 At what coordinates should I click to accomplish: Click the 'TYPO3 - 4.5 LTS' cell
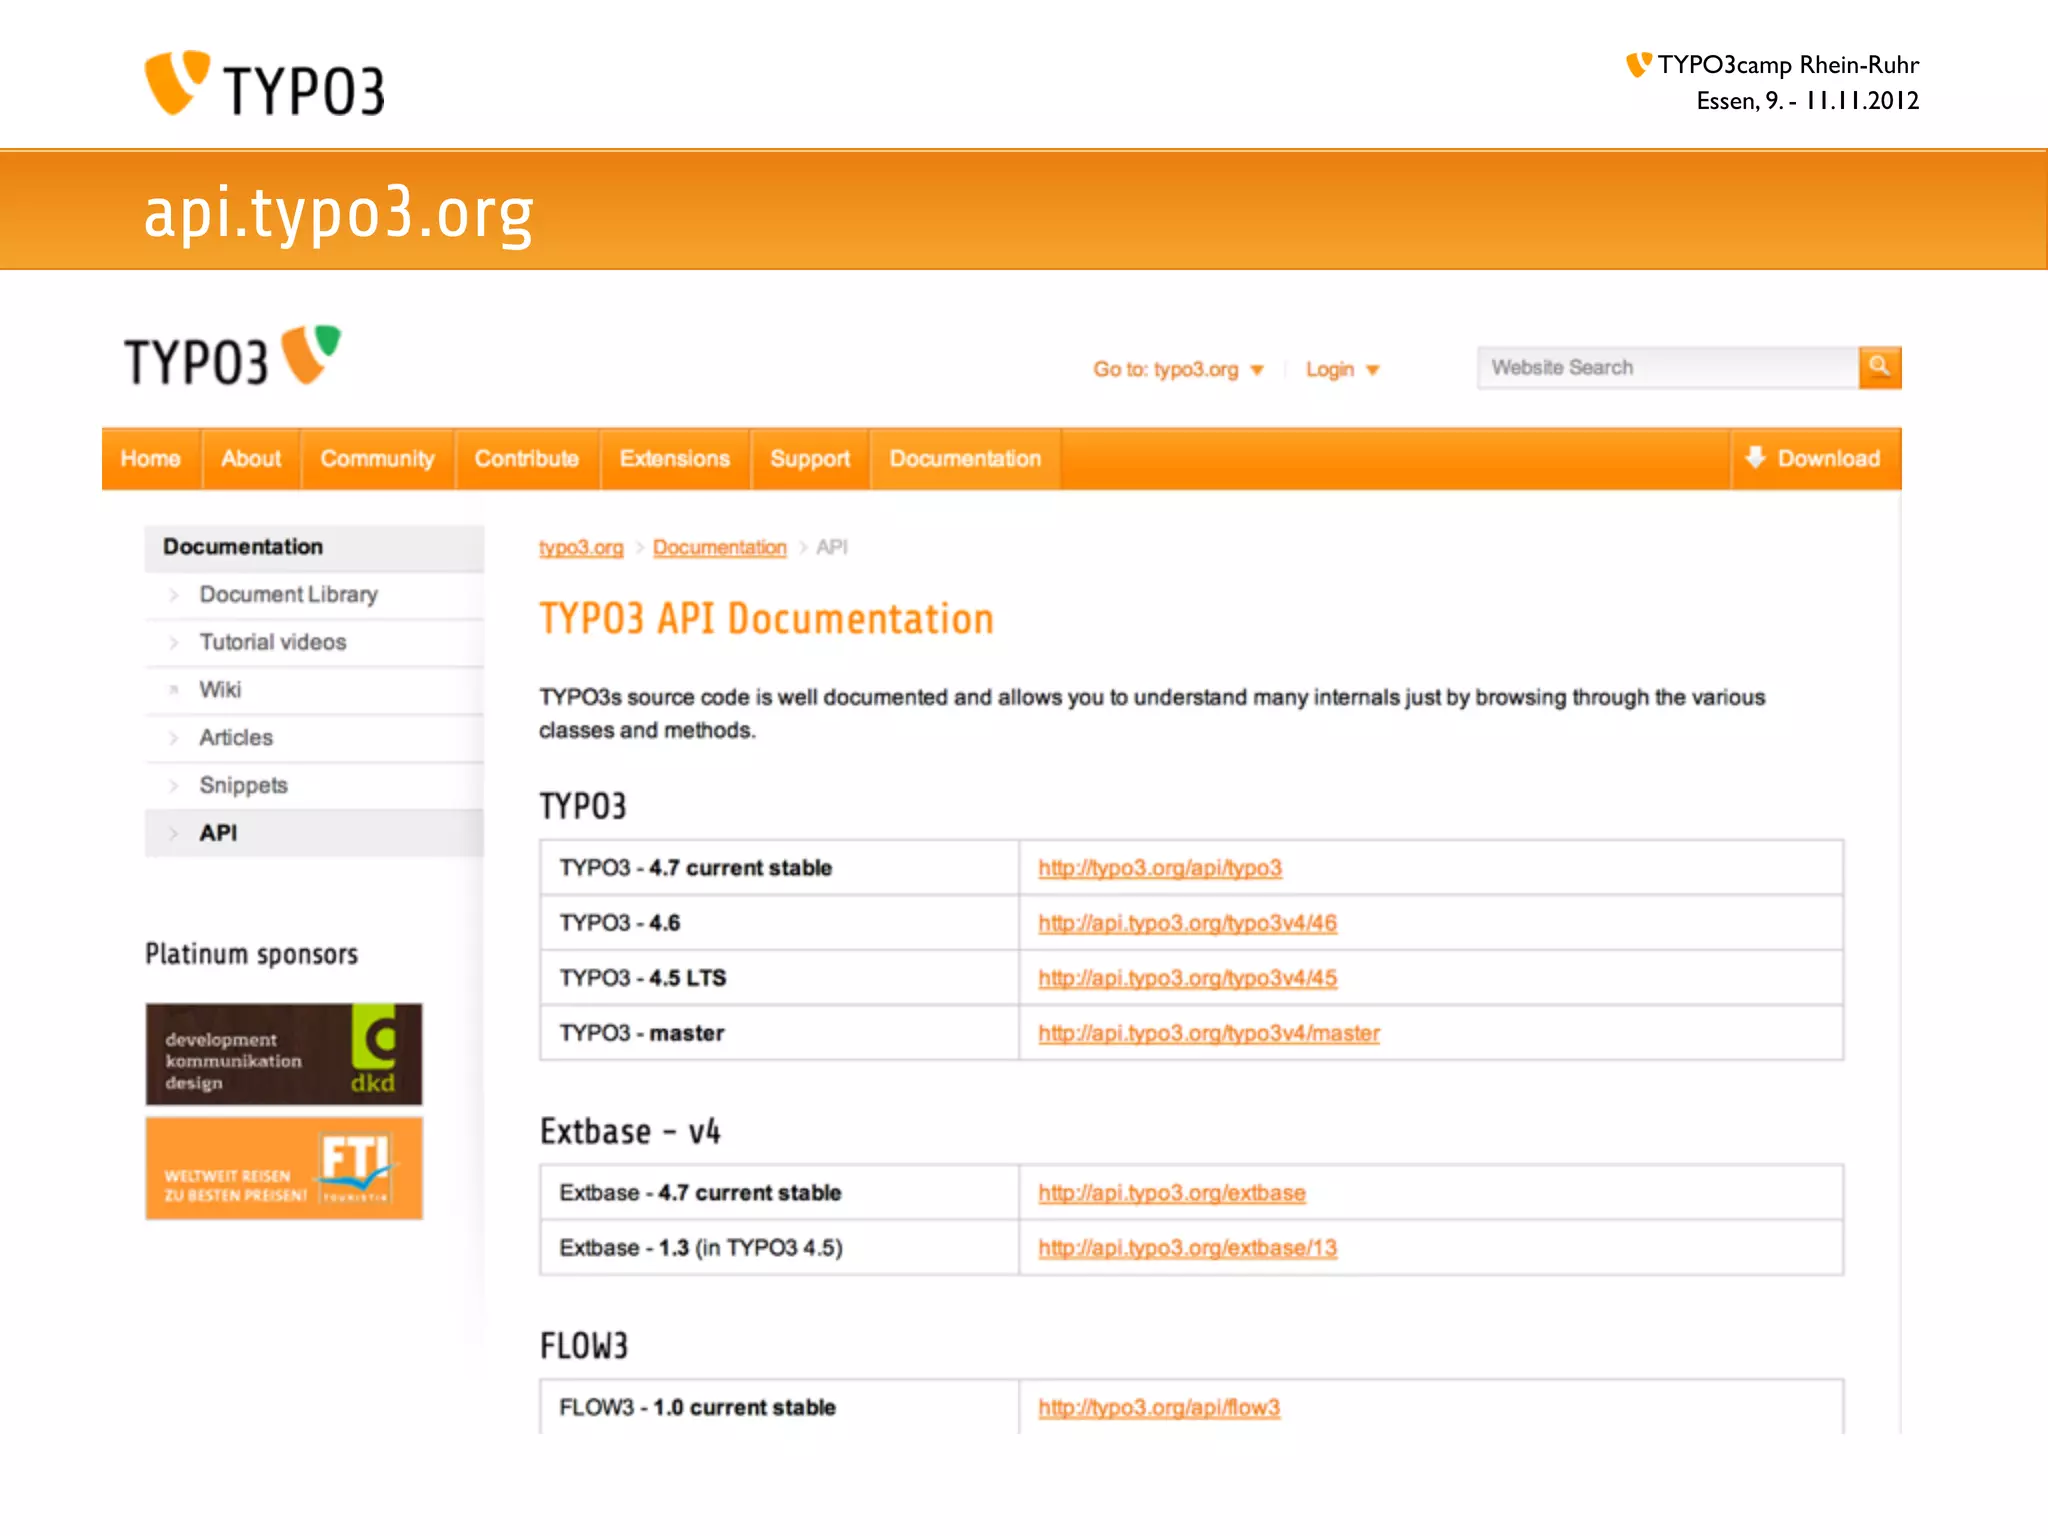780,978
